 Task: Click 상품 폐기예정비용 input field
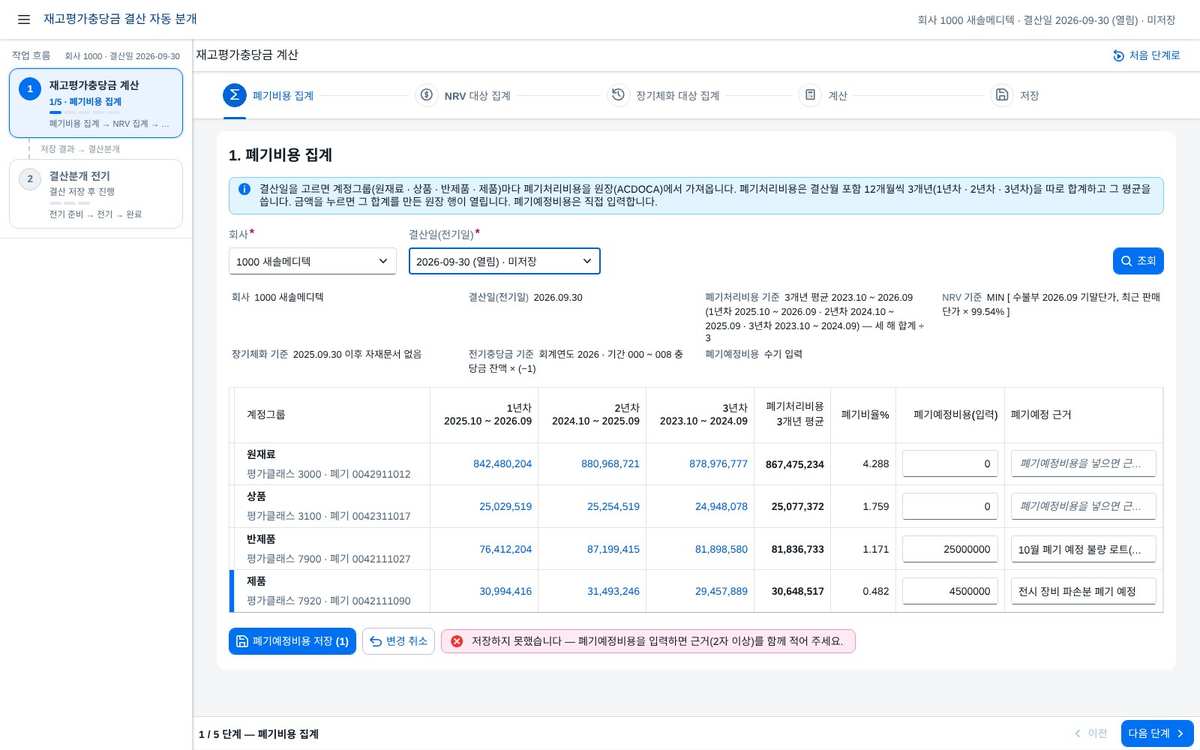(x=950, y=507)
